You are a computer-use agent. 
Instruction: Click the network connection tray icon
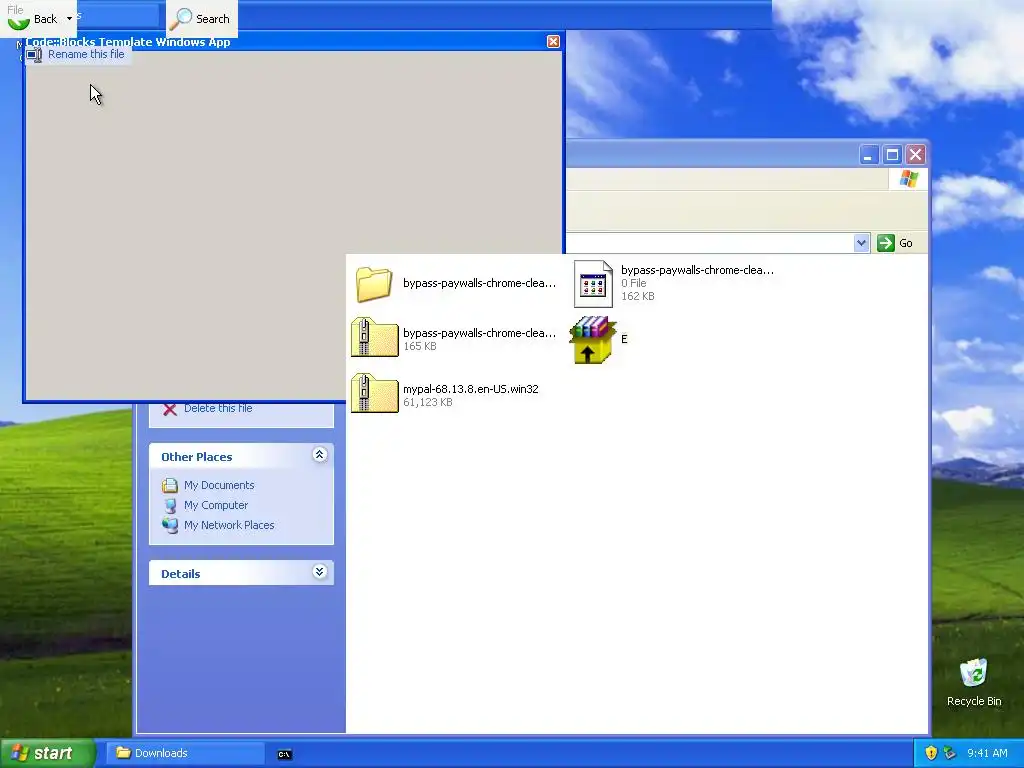(x=950, y=753)
